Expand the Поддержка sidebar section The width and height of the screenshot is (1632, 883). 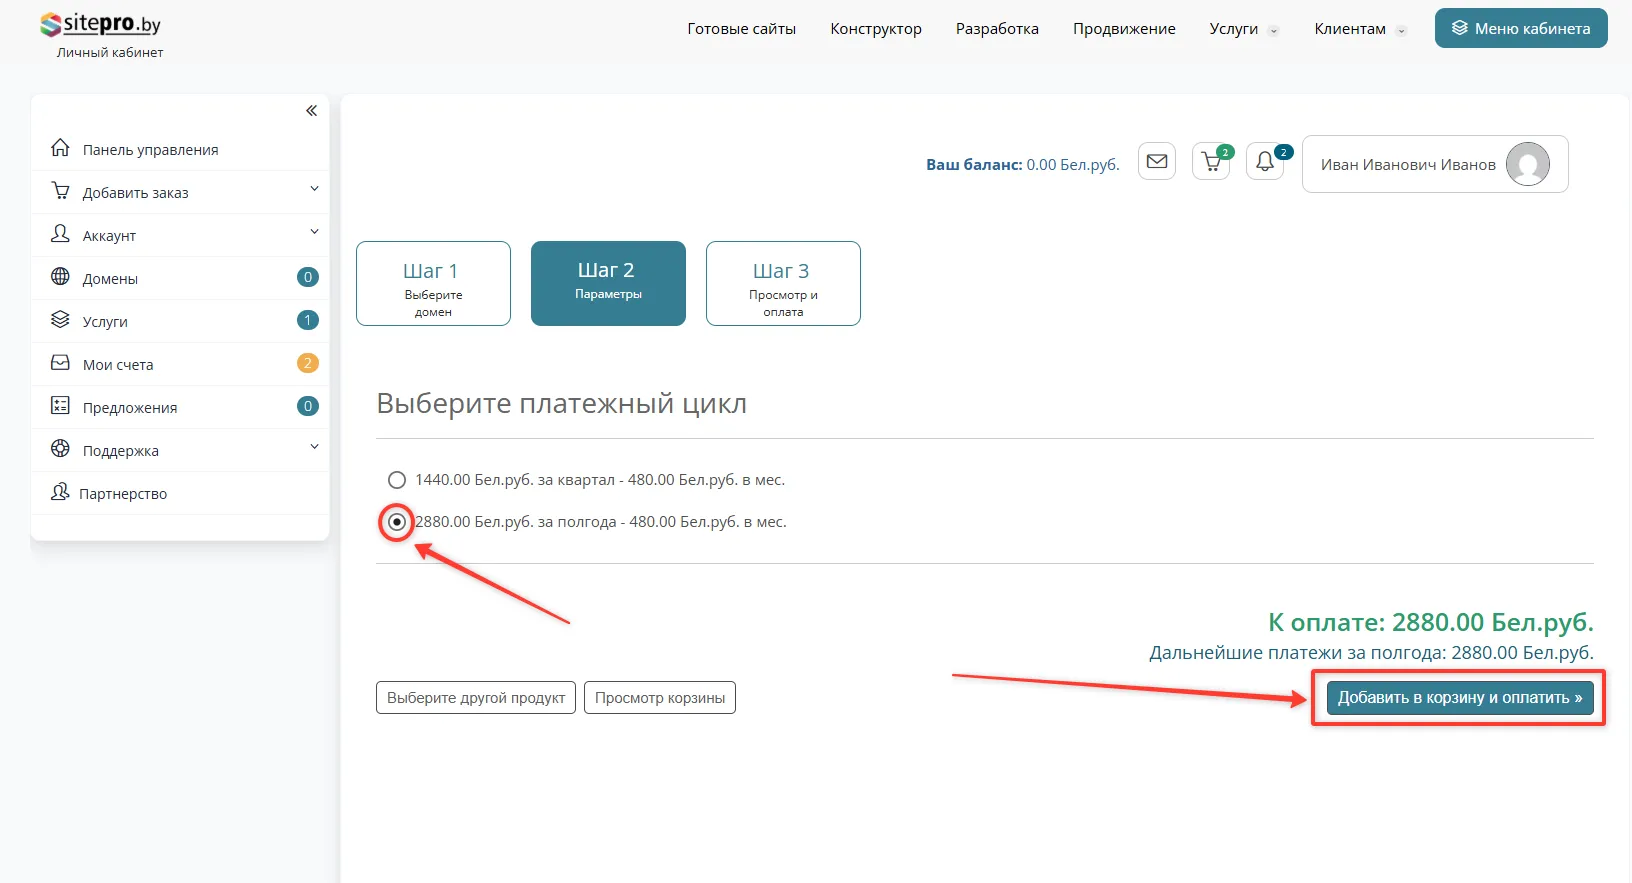coord(314,447)
